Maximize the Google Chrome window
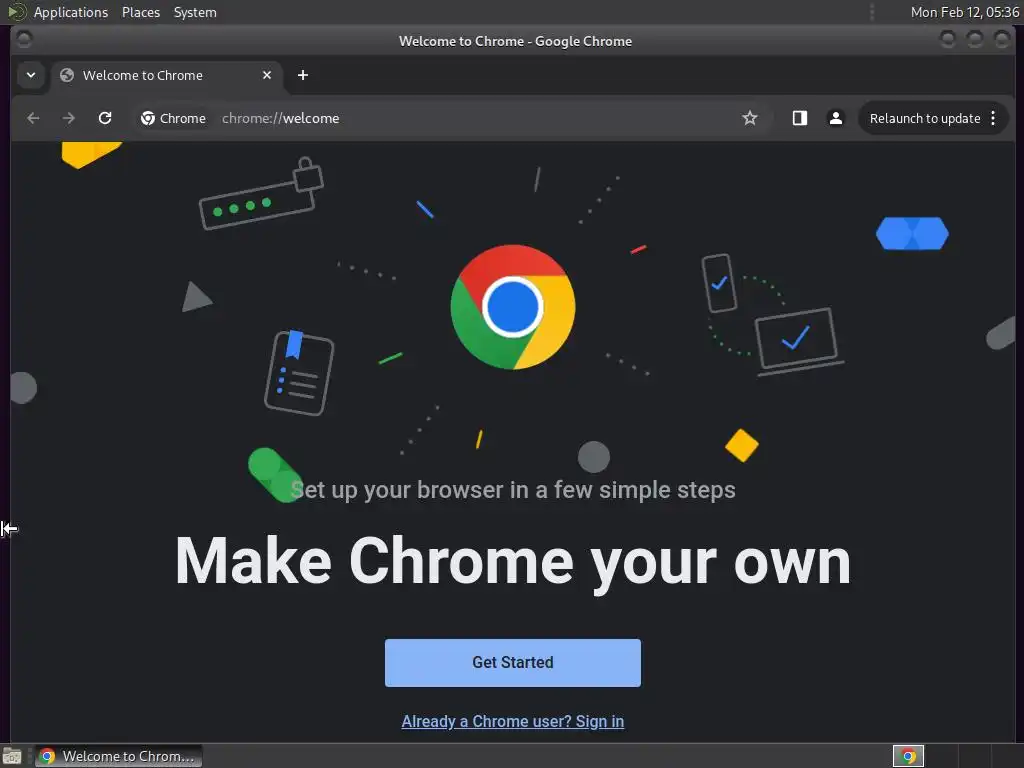The image size is (1024, 768). pos(974,40)
